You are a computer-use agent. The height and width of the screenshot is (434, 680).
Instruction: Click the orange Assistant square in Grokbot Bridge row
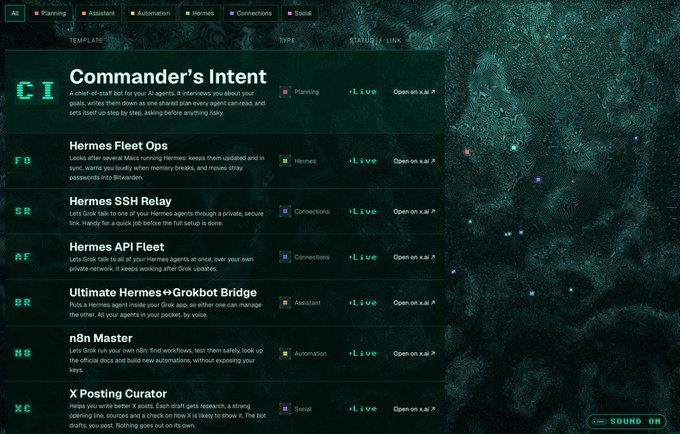click(x=285, y=303)
